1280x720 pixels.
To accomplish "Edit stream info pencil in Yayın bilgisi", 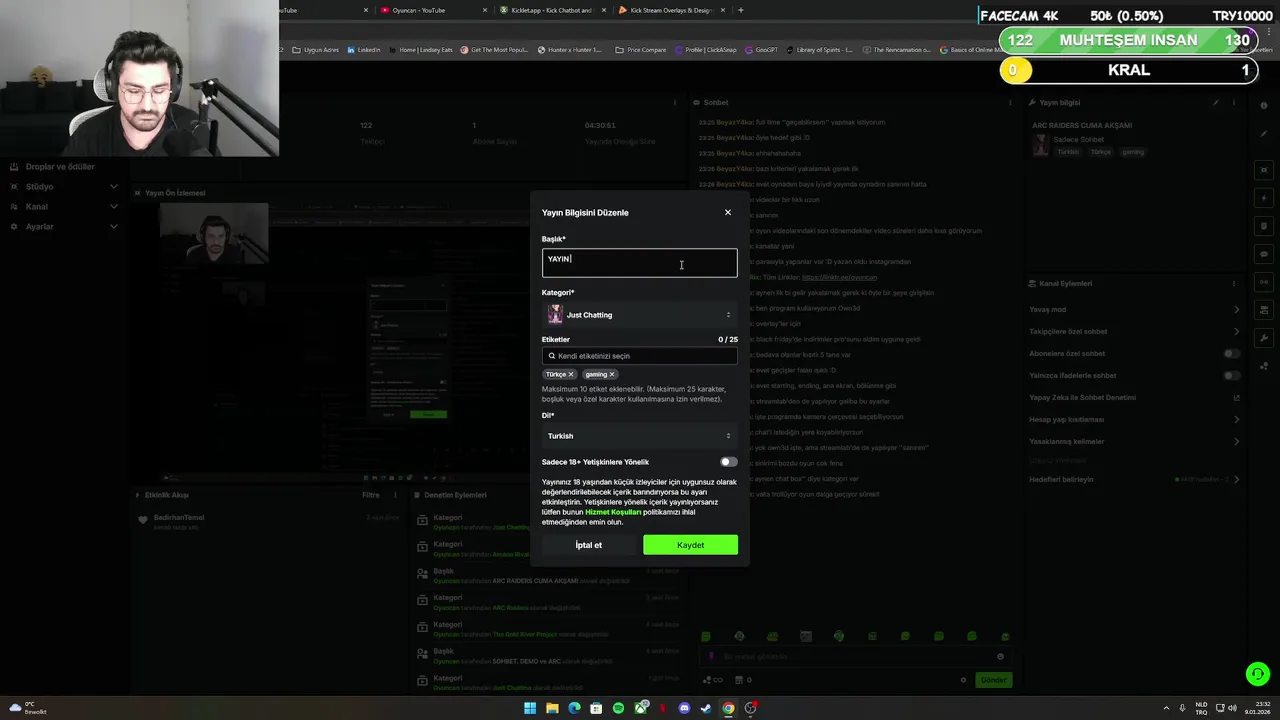I will point(1216,102).
